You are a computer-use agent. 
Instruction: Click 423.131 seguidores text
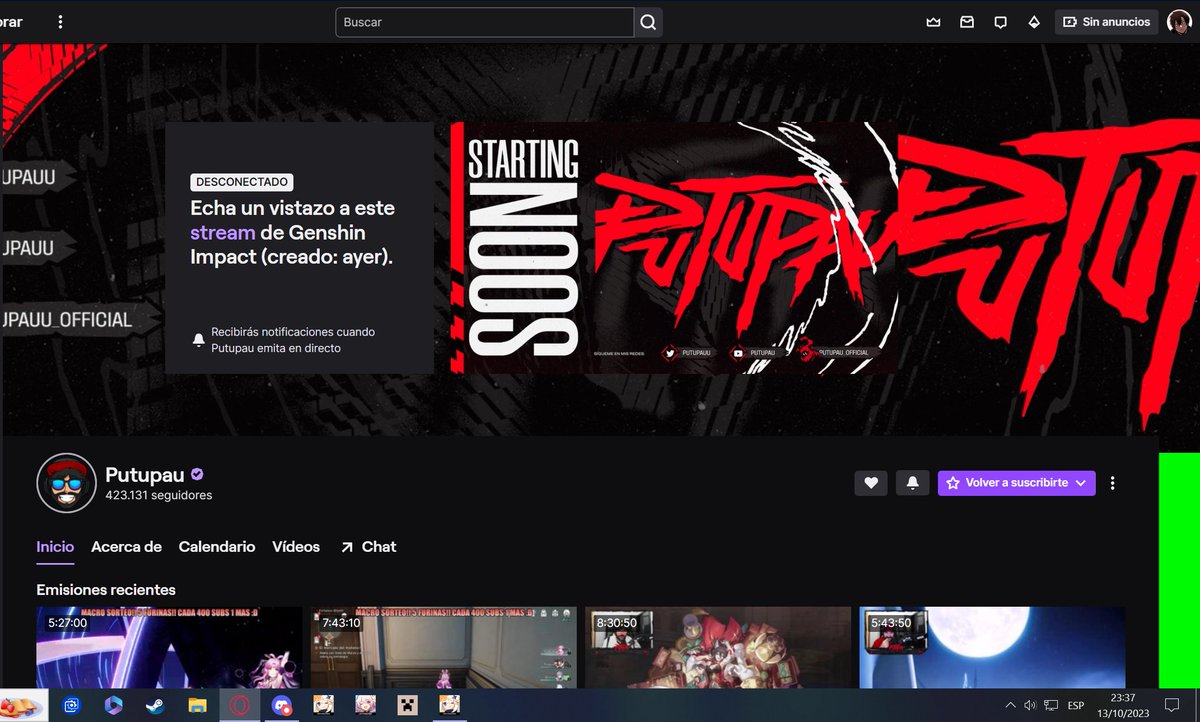159,495
